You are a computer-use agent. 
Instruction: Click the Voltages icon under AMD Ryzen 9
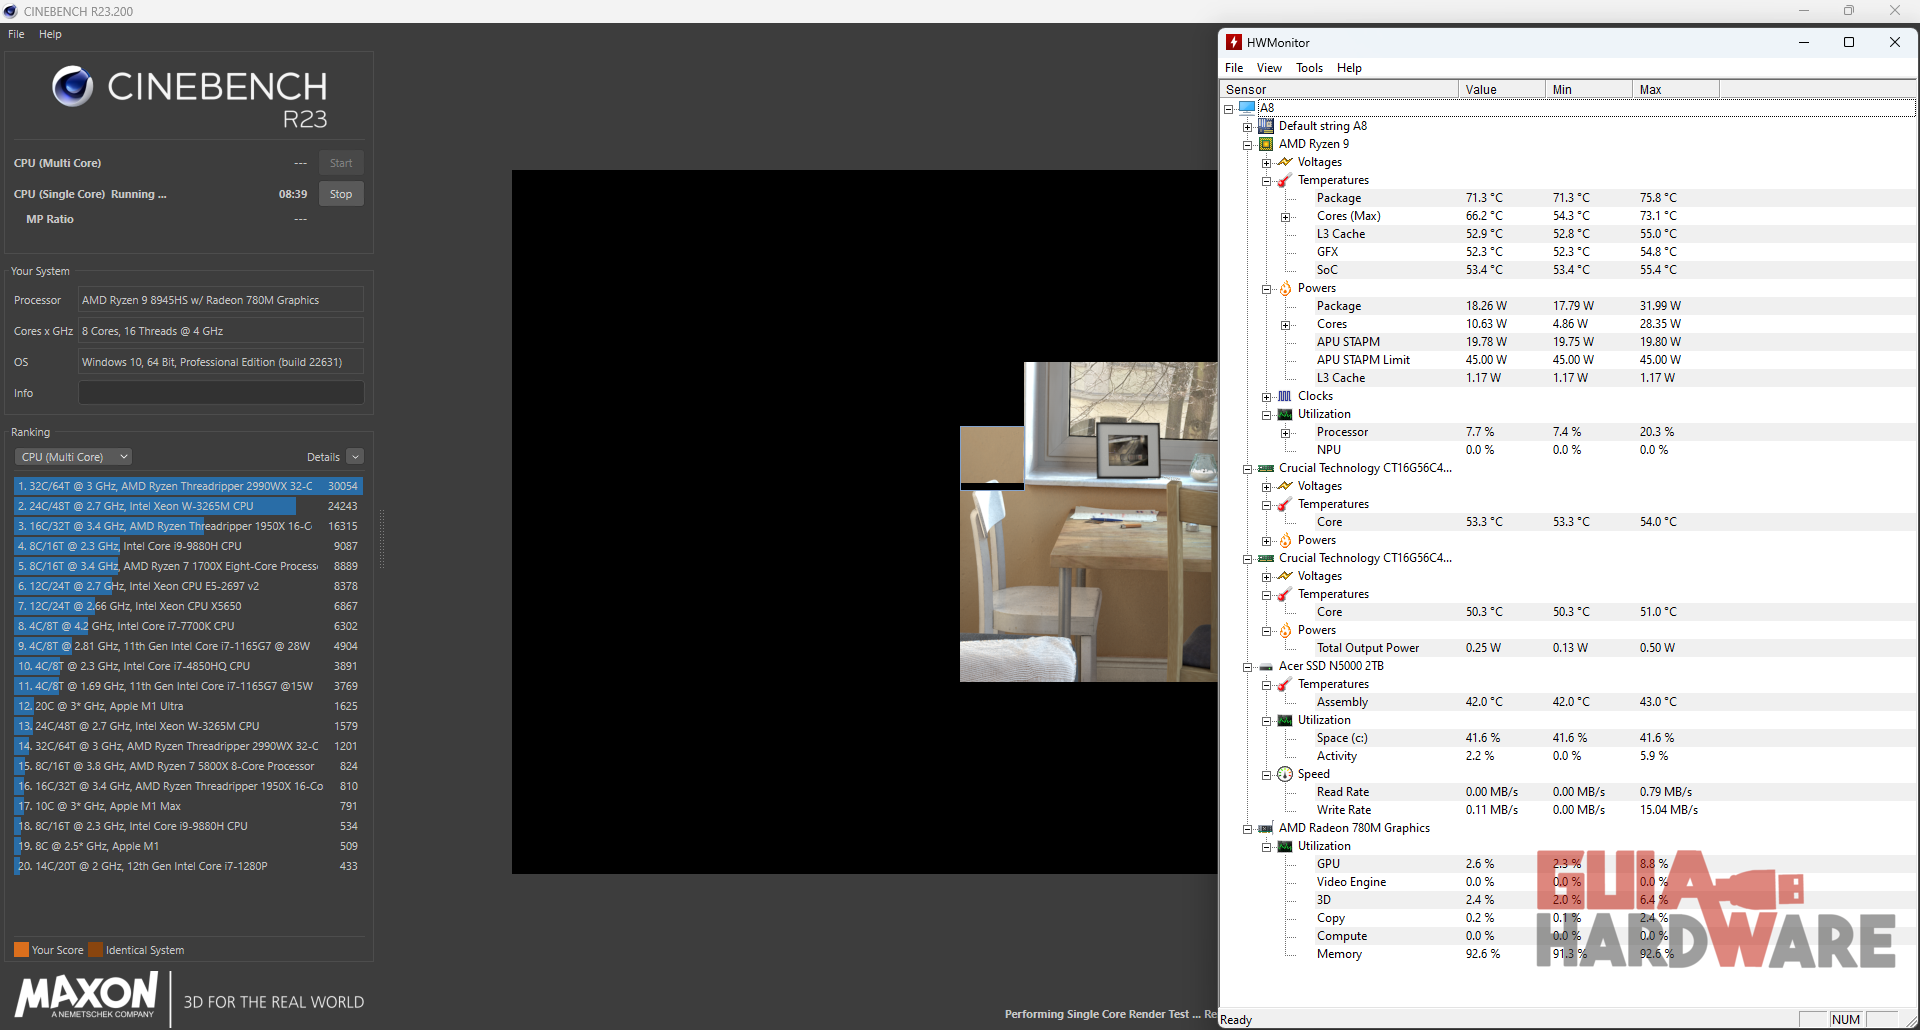coord(1285,162)
